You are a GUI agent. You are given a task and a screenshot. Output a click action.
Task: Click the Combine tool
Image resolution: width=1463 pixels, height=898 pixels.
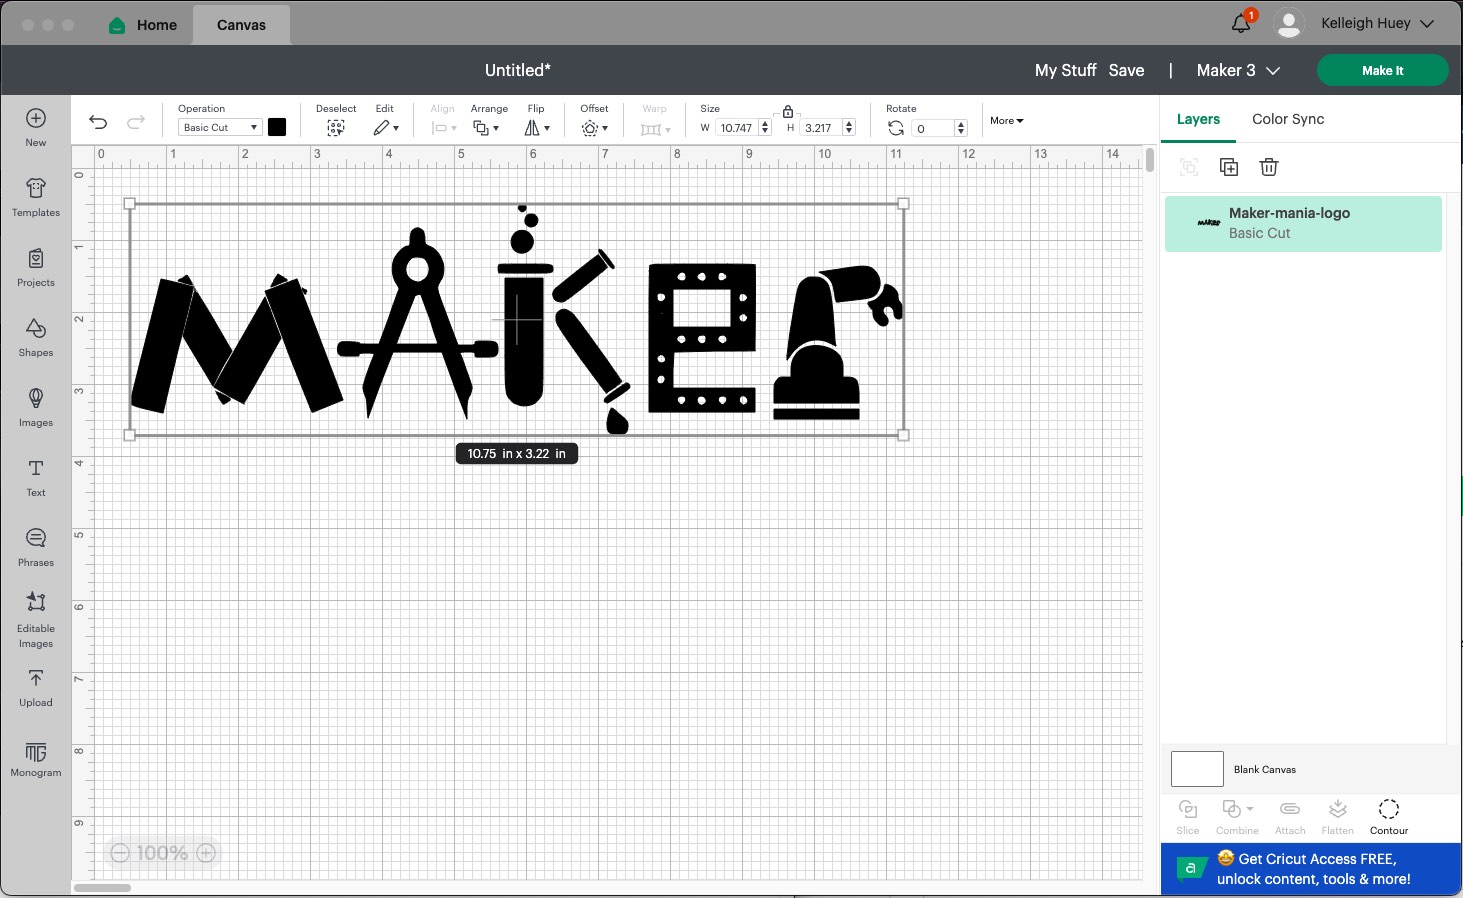(x=1237, y=816)
